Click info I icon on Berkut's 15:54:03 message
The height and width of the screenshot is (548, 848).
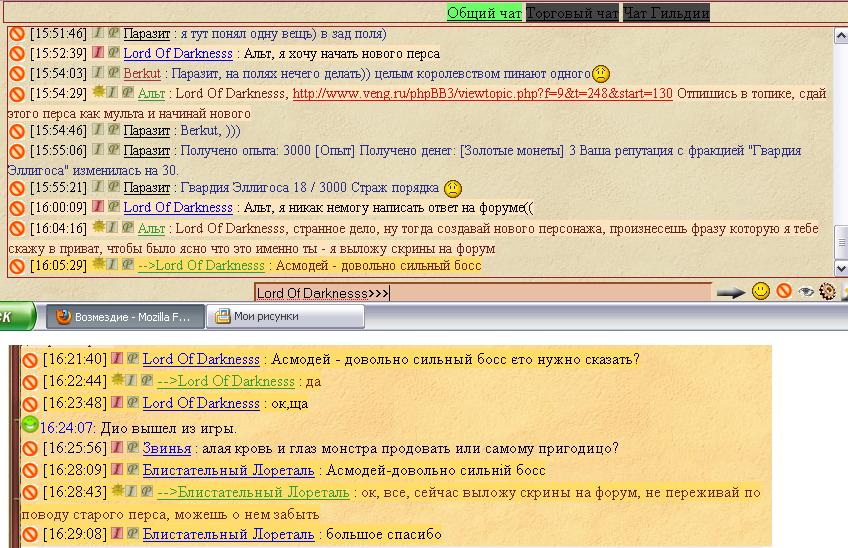[x=98, y=72]
